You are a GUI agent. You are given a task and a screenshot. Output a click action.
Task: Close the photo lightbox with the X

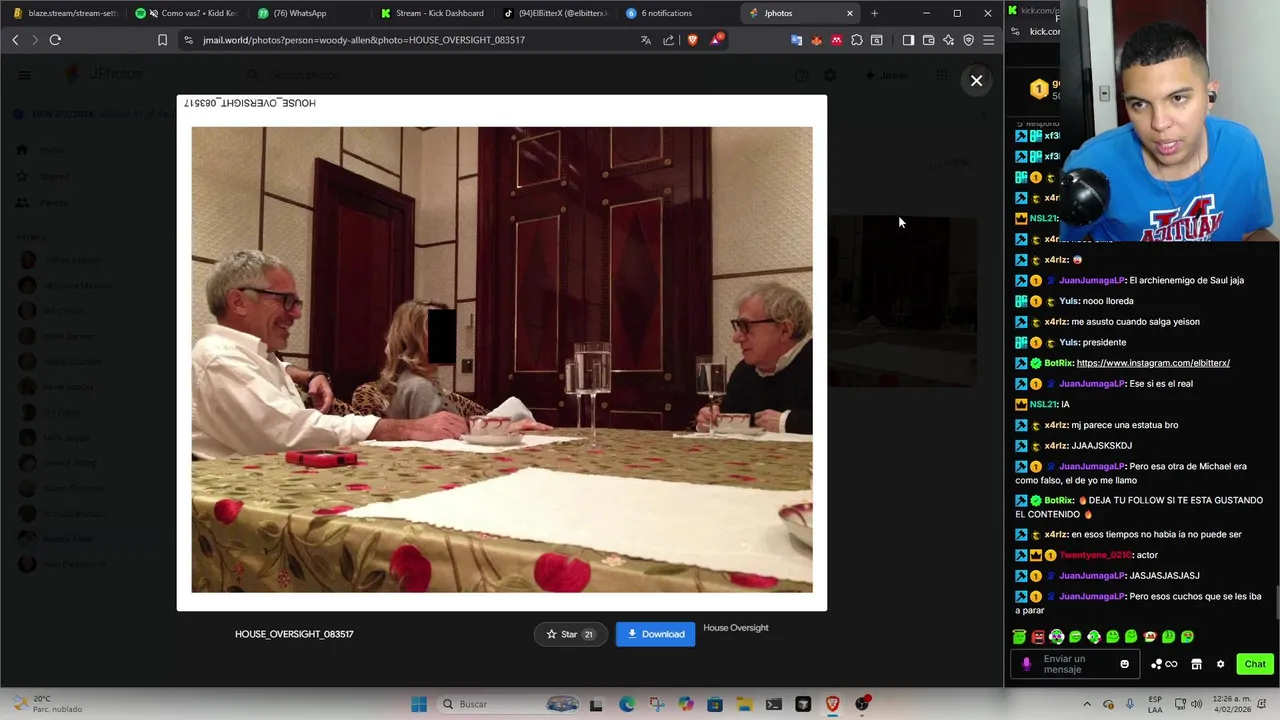coord(977,80)
